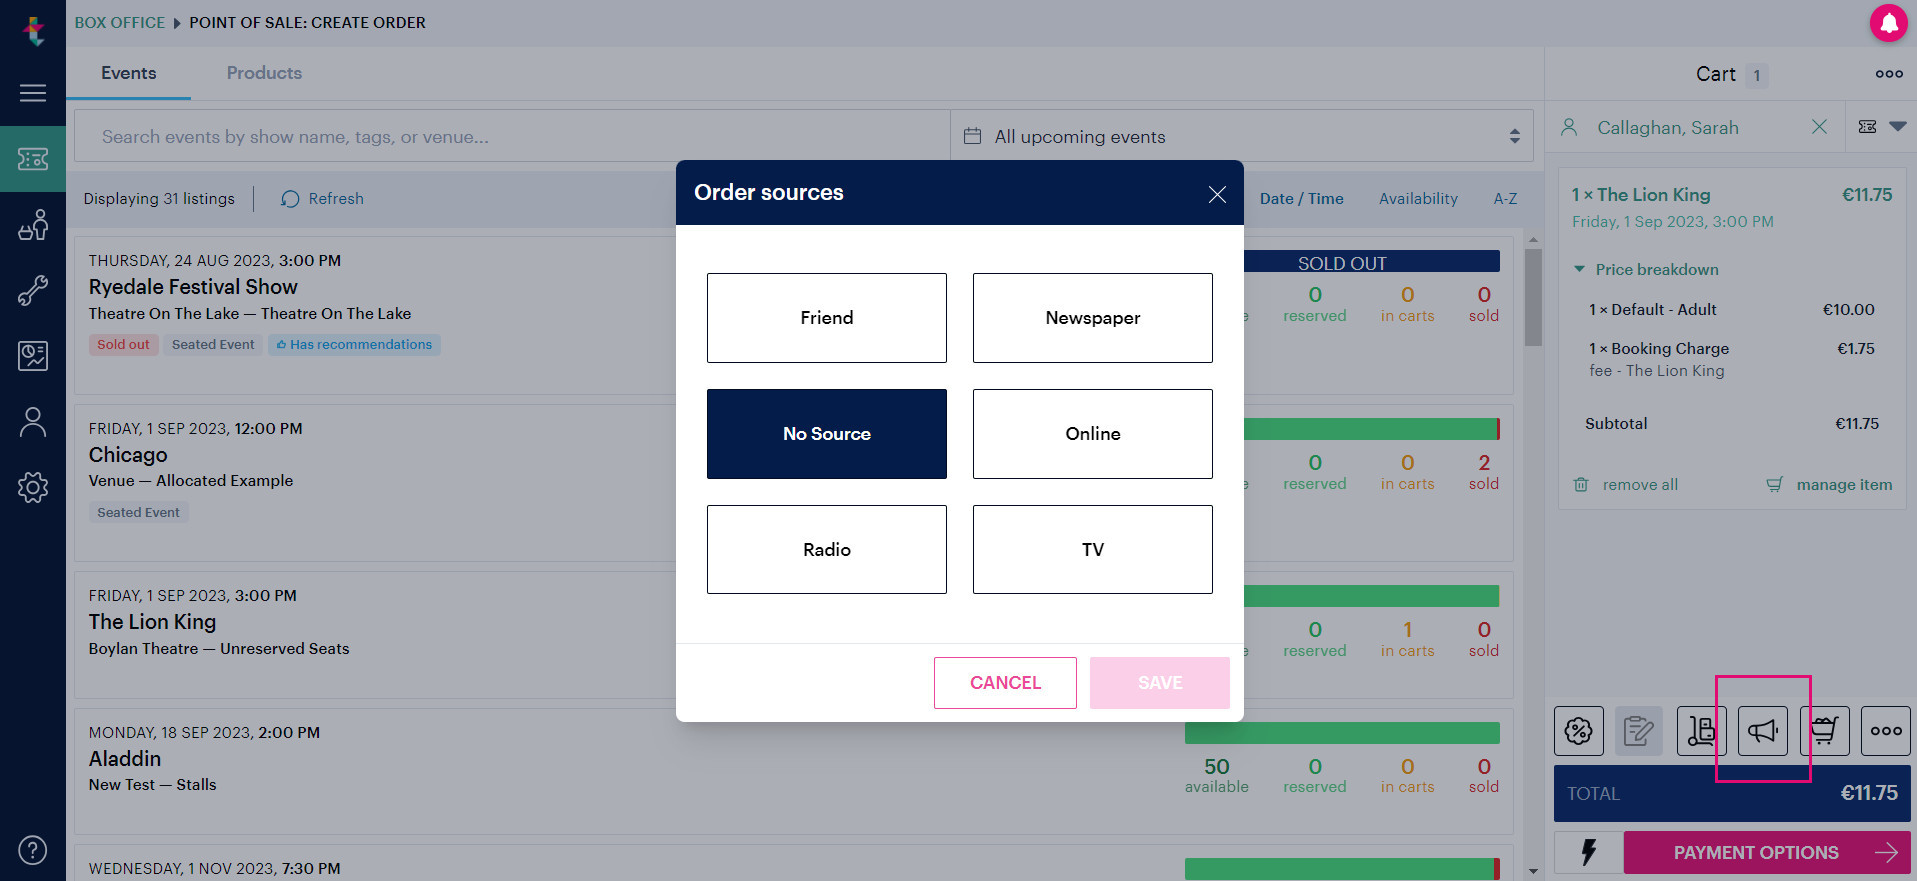This screenshot has width=1917, height=881.
Task: Open the settings gear in sidebar
Action: tap(33, 487)
